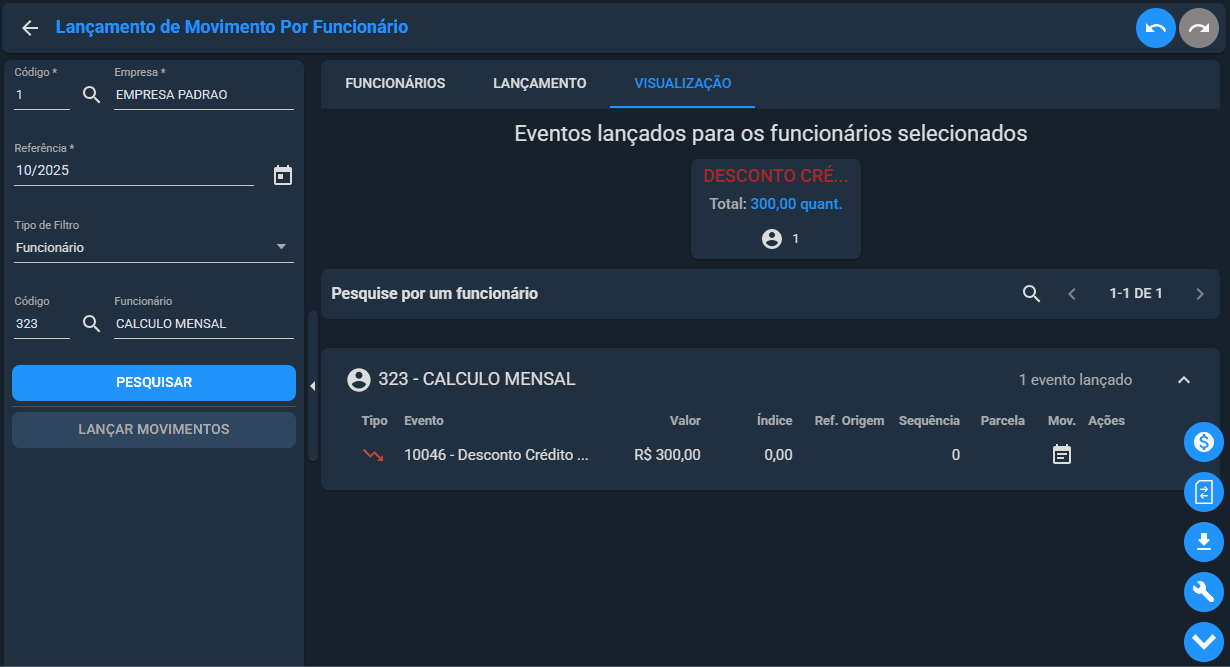Click the Referência field 10/2025
The image size is (1230, 667).
click(x=134, y=171)
